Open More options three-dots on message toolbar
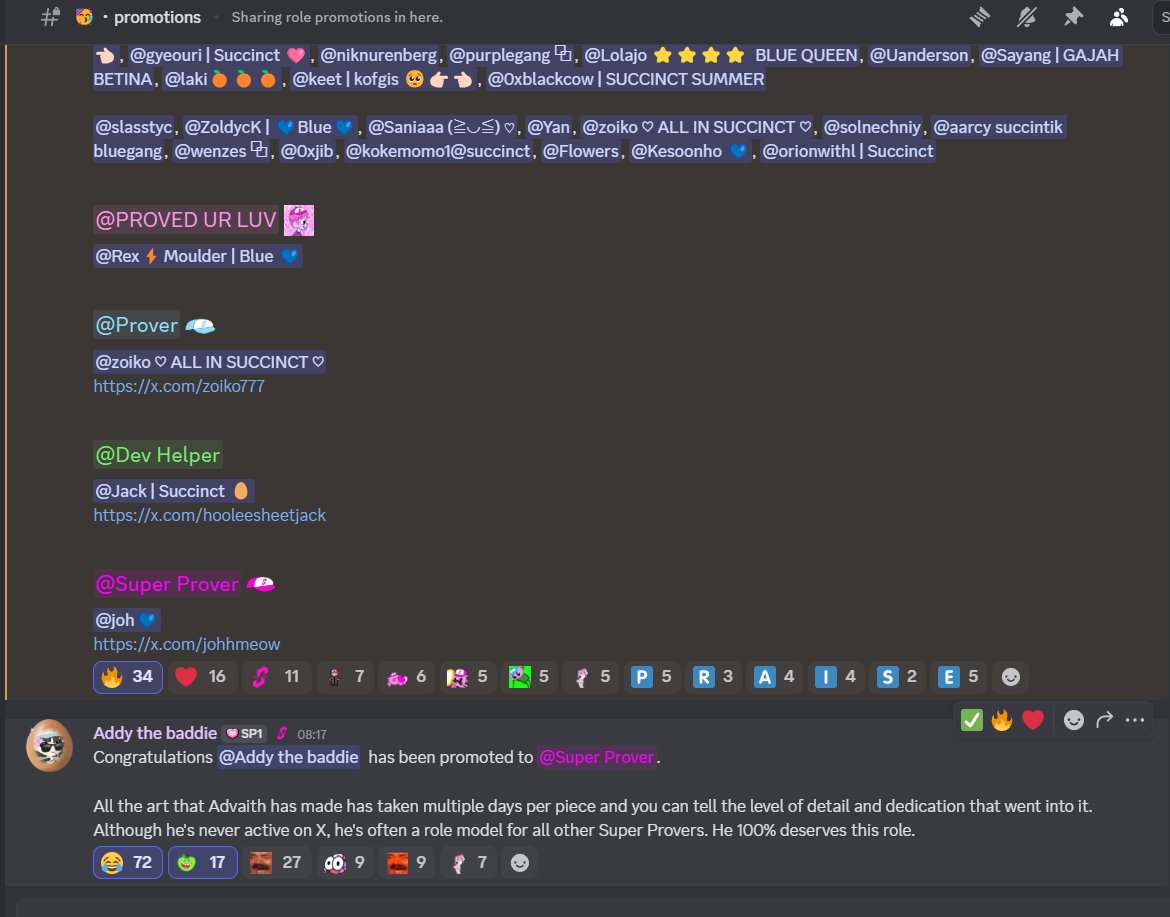 [1135, 720]
